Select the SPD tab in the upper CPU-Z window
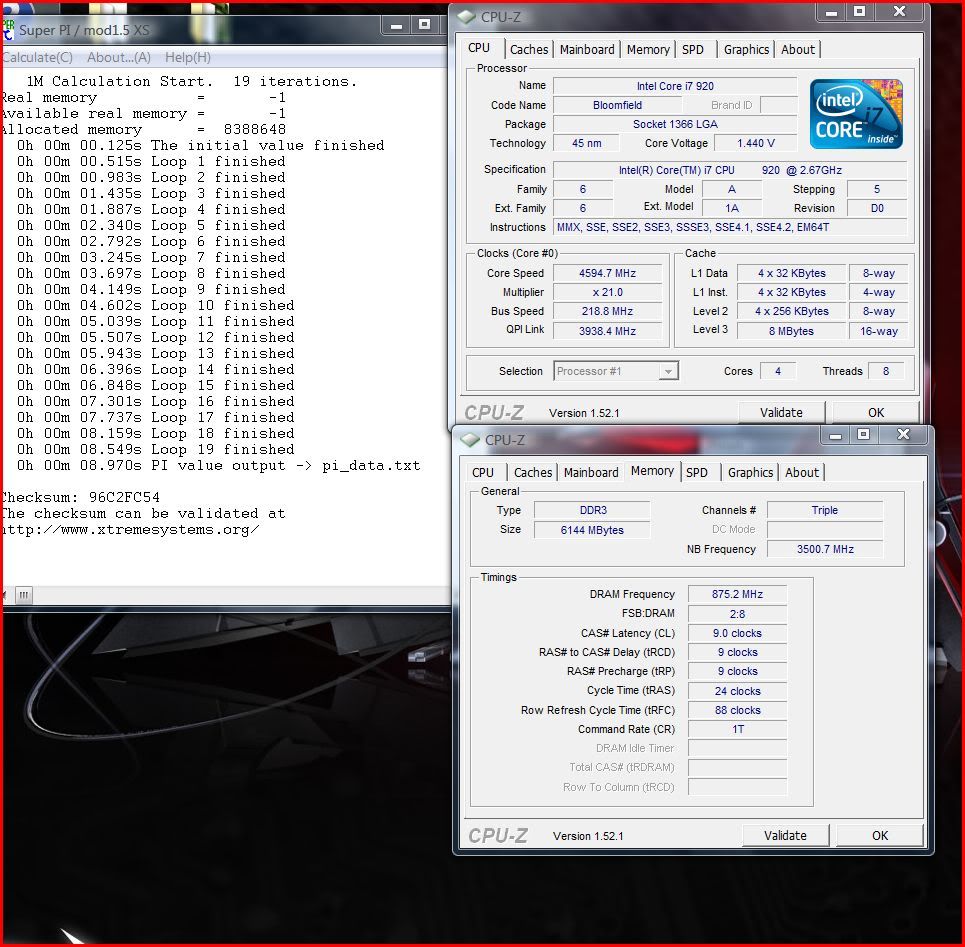The image size is (965, 947). tap(692, 49)
